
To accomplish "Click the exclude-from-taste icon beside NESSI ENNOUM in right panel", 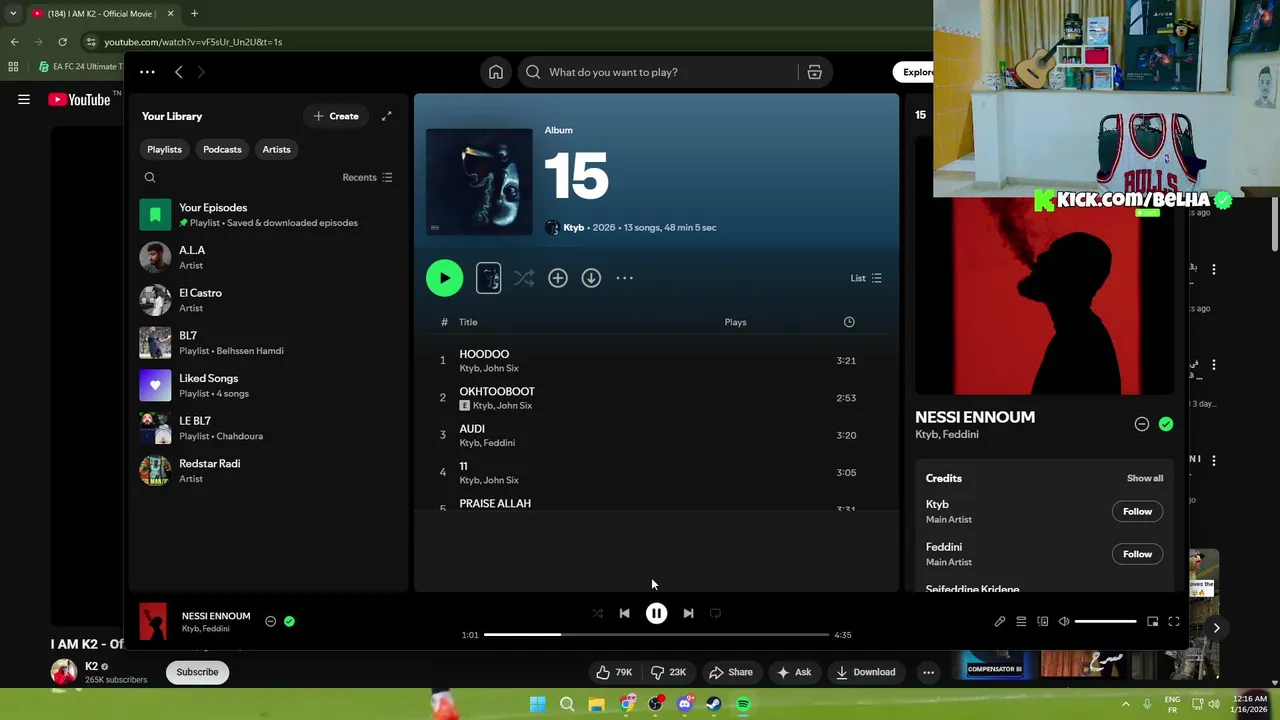I will [x=1141, y=424].
